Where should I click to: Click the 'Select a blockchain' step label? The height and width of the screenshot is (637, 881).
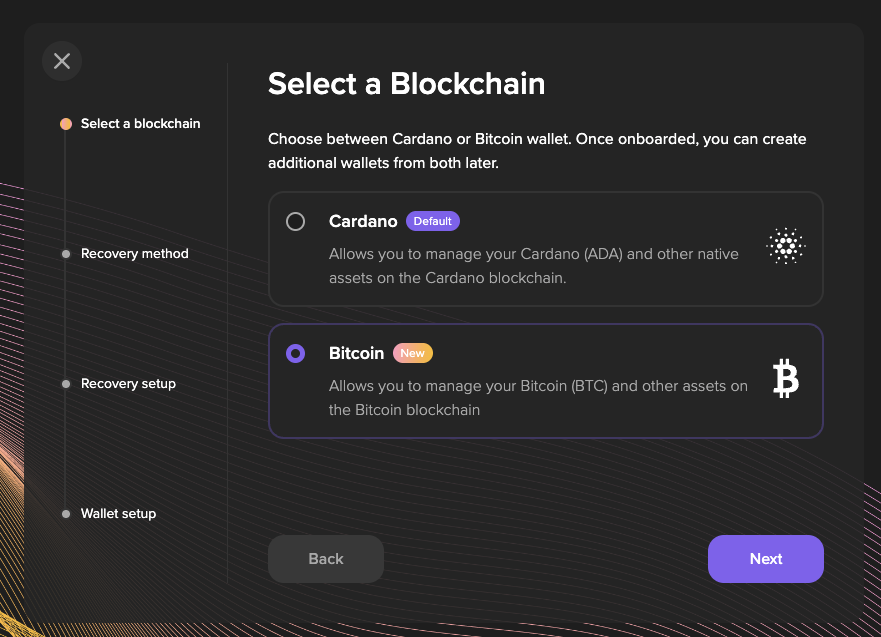click(x=140, y=124)
